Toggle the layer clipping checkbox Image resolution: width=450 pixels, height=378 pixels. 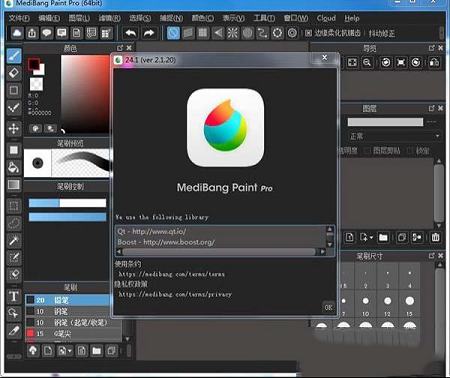click(x=367, y=151)
